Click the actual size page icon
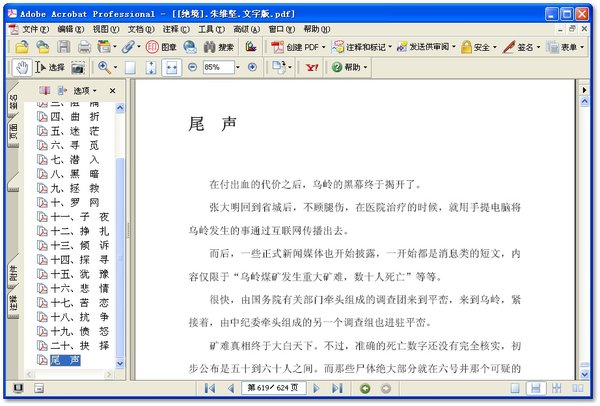The height and width of the screenshot is (406, 600). [x=130, y=68]
